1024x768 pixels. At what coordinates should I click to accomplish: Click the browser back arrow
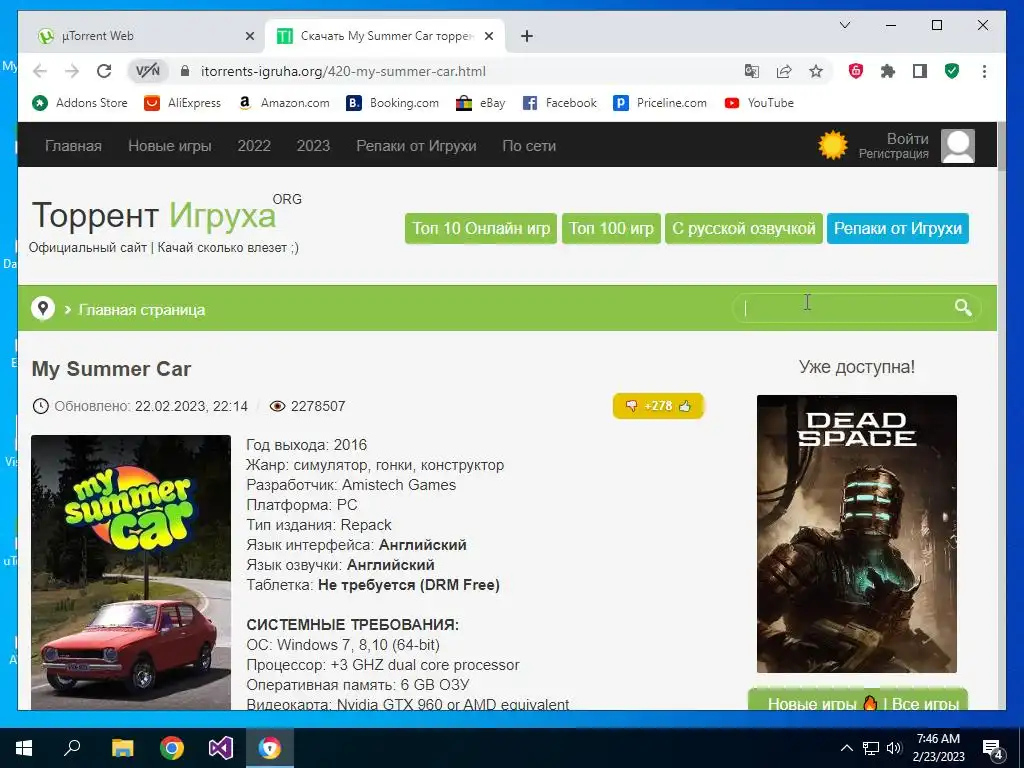pyautogui.click(x=40, y=71)
